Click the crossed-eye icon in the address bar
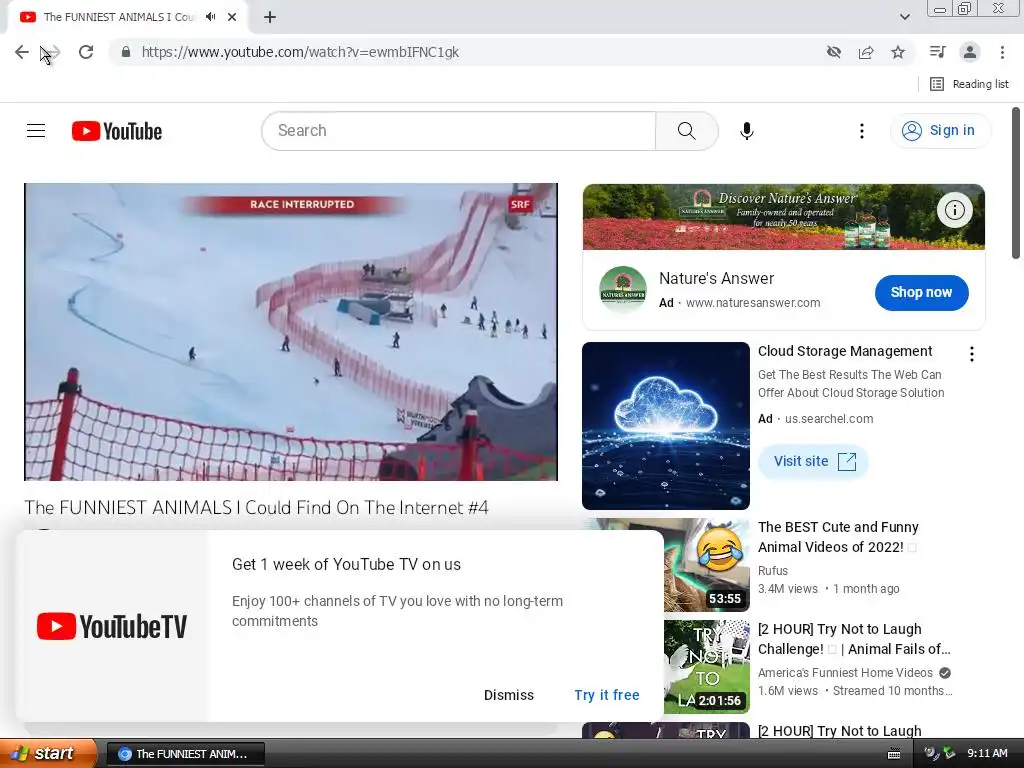 coord(833,52)
